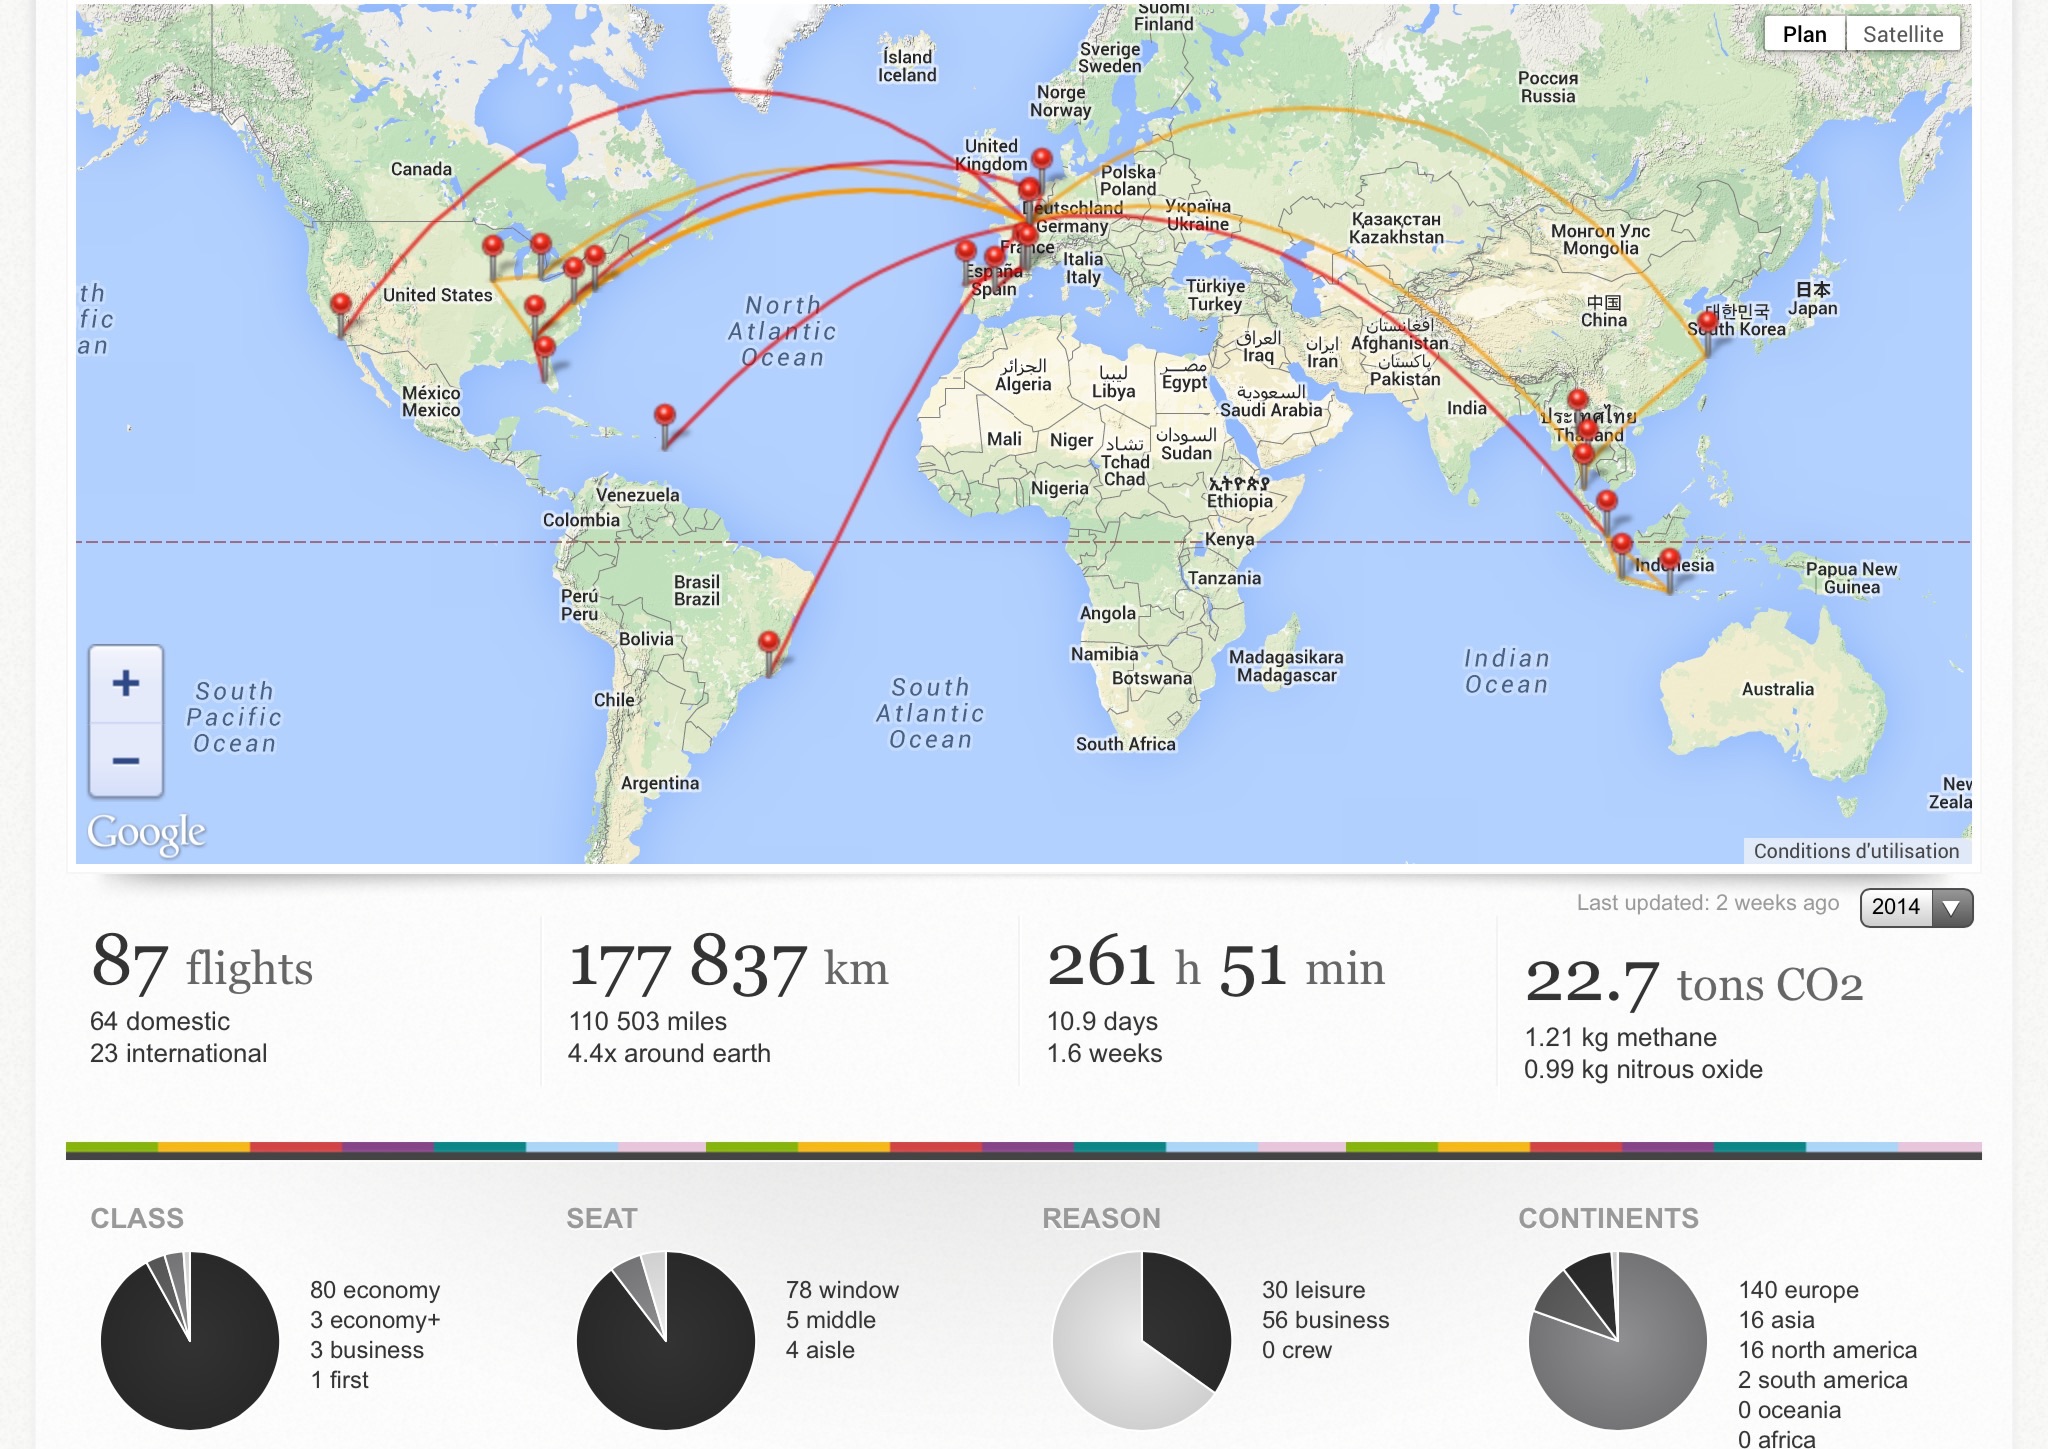Click the CLASS pie chart
Viewport: 2048px width, 1449px height.
point(190,1340)
